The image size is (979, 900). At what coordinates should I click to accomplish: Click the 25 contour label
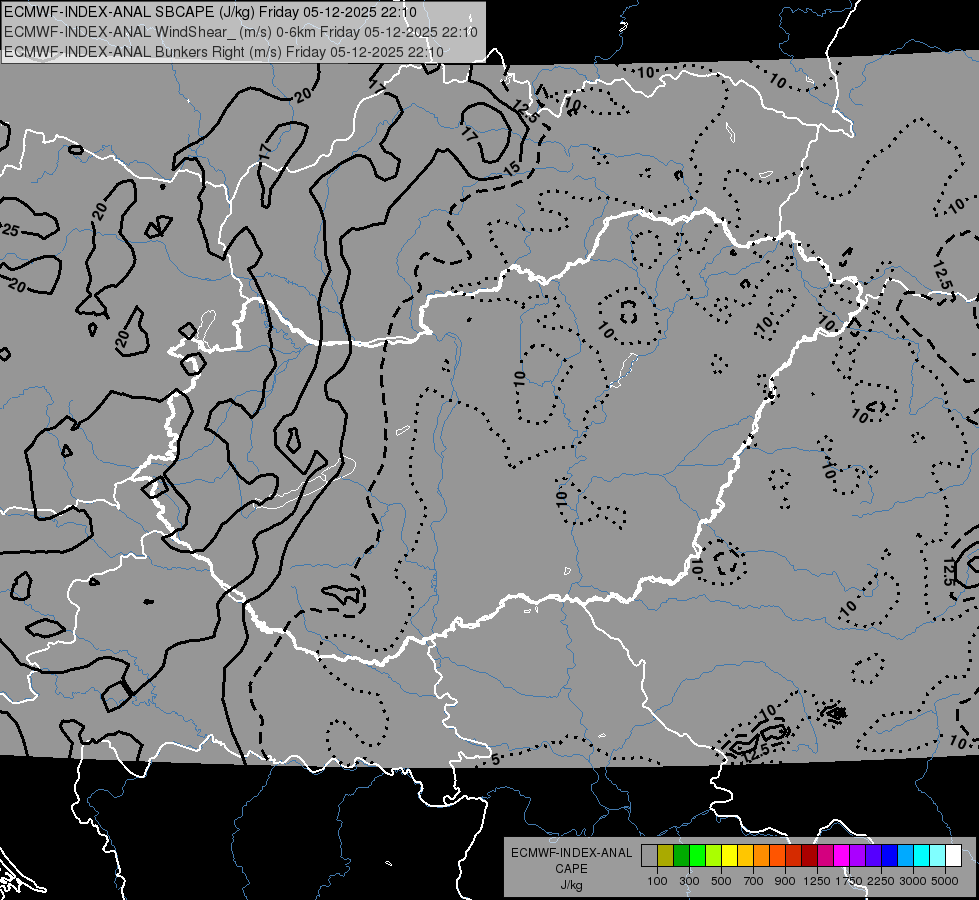tap(10, 230)
